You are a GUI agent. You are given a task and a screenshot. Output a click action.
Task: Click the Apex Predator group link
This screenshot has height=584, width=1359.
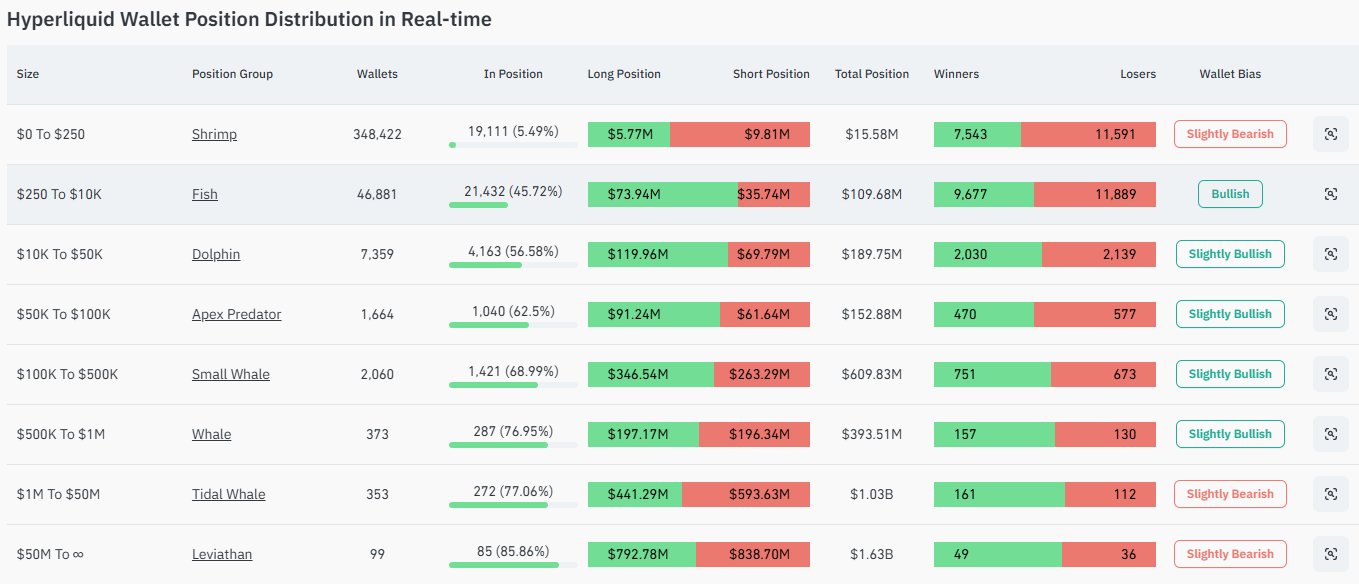coord(236,314)
